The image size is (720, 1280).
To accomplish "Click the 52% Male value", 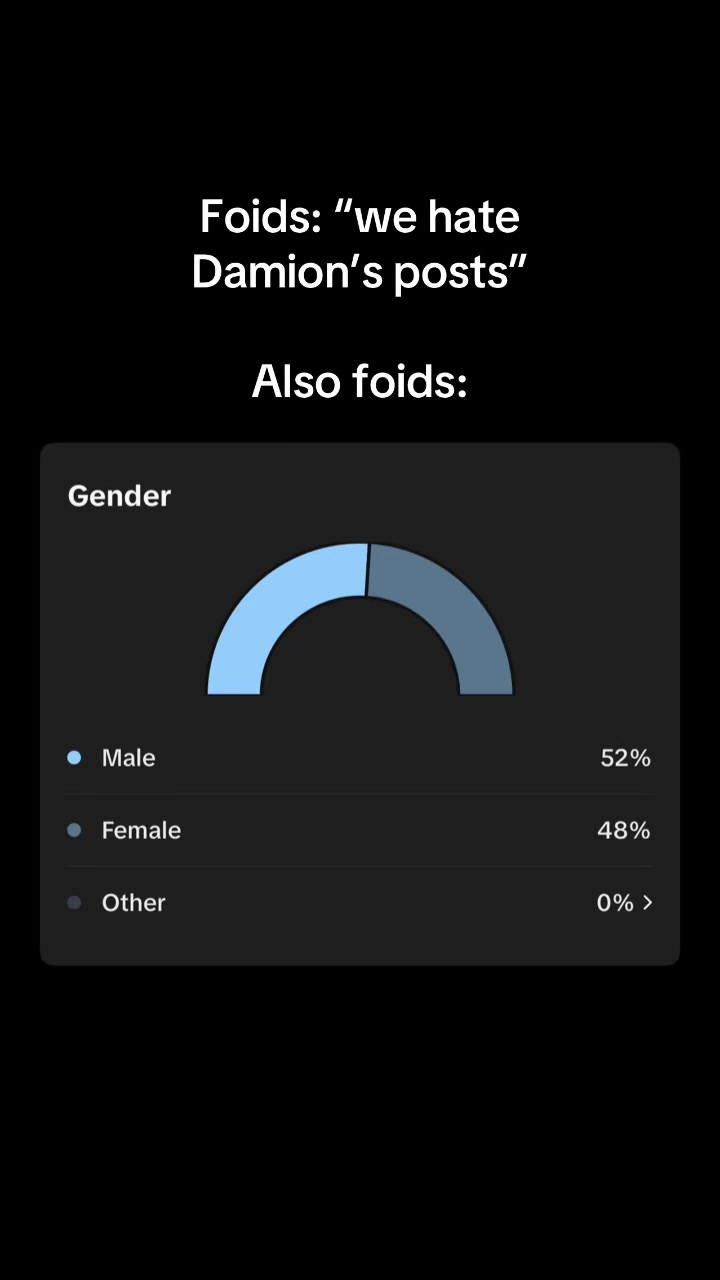I will [625, 758].
